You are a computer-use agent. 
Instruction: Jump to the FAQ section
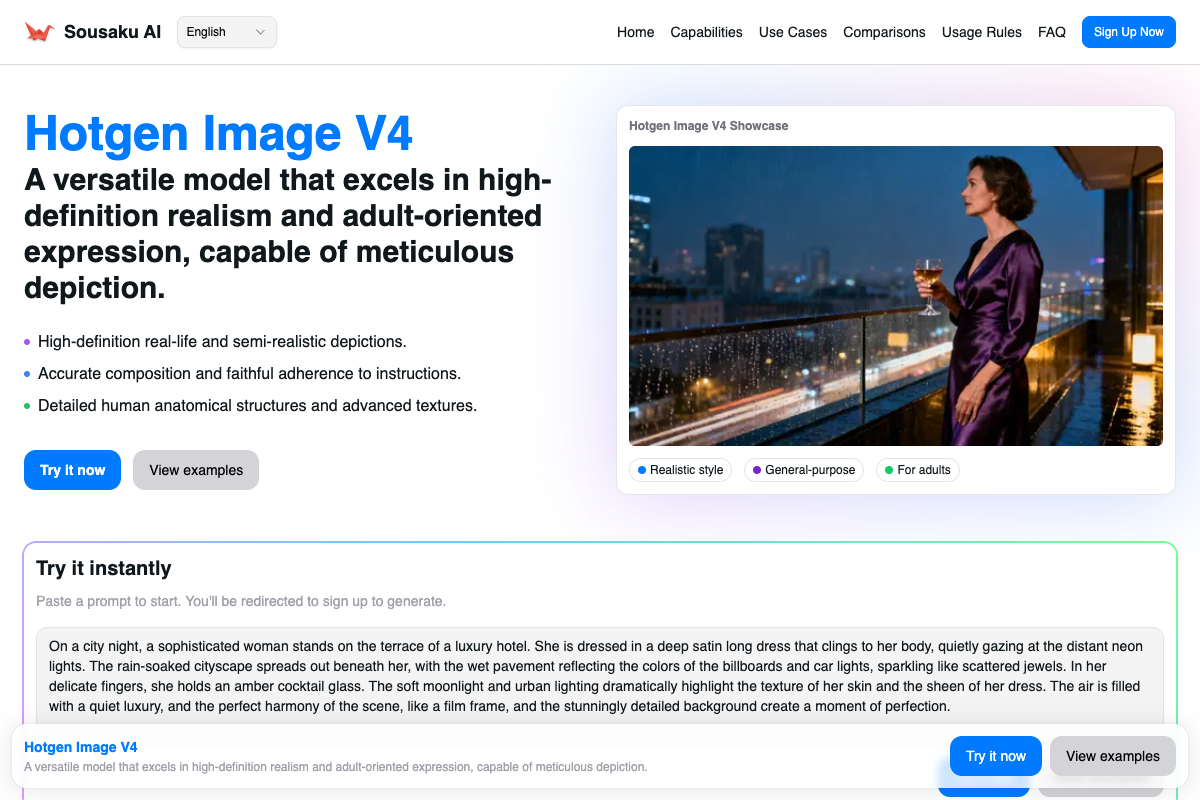point(1051,32)
